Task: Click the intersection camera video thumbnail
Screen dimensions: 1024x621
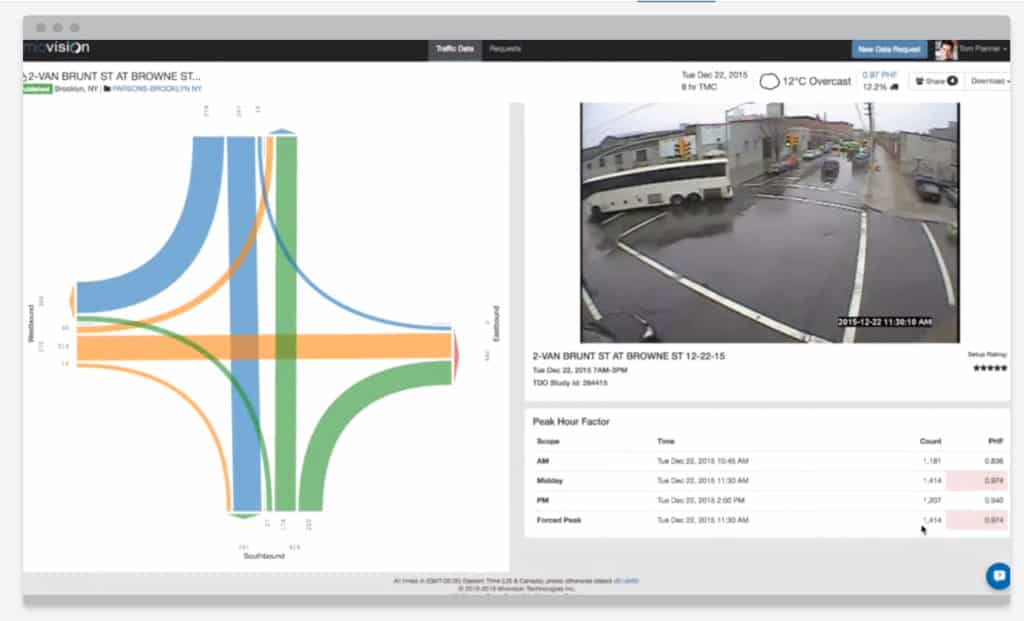Action: click(x=769, y=222)
